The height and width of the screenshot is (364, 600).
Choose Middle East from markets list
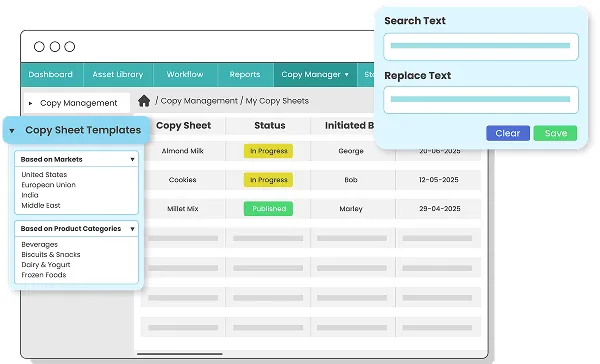coord(41,206)
